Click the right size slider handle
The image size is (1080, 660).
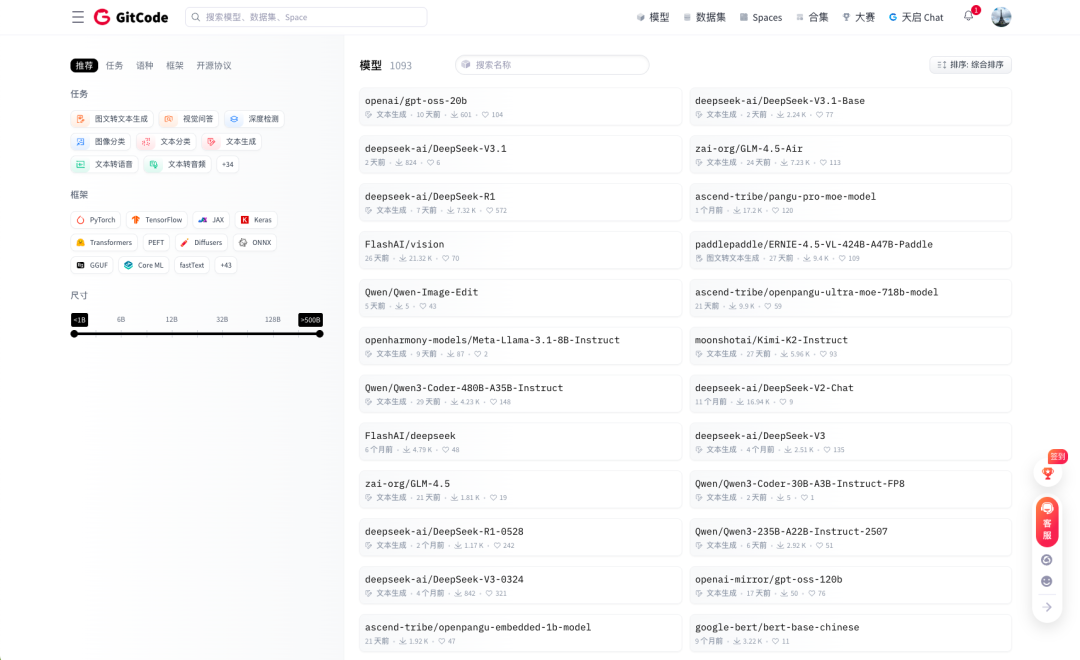(x=320, y=334)
